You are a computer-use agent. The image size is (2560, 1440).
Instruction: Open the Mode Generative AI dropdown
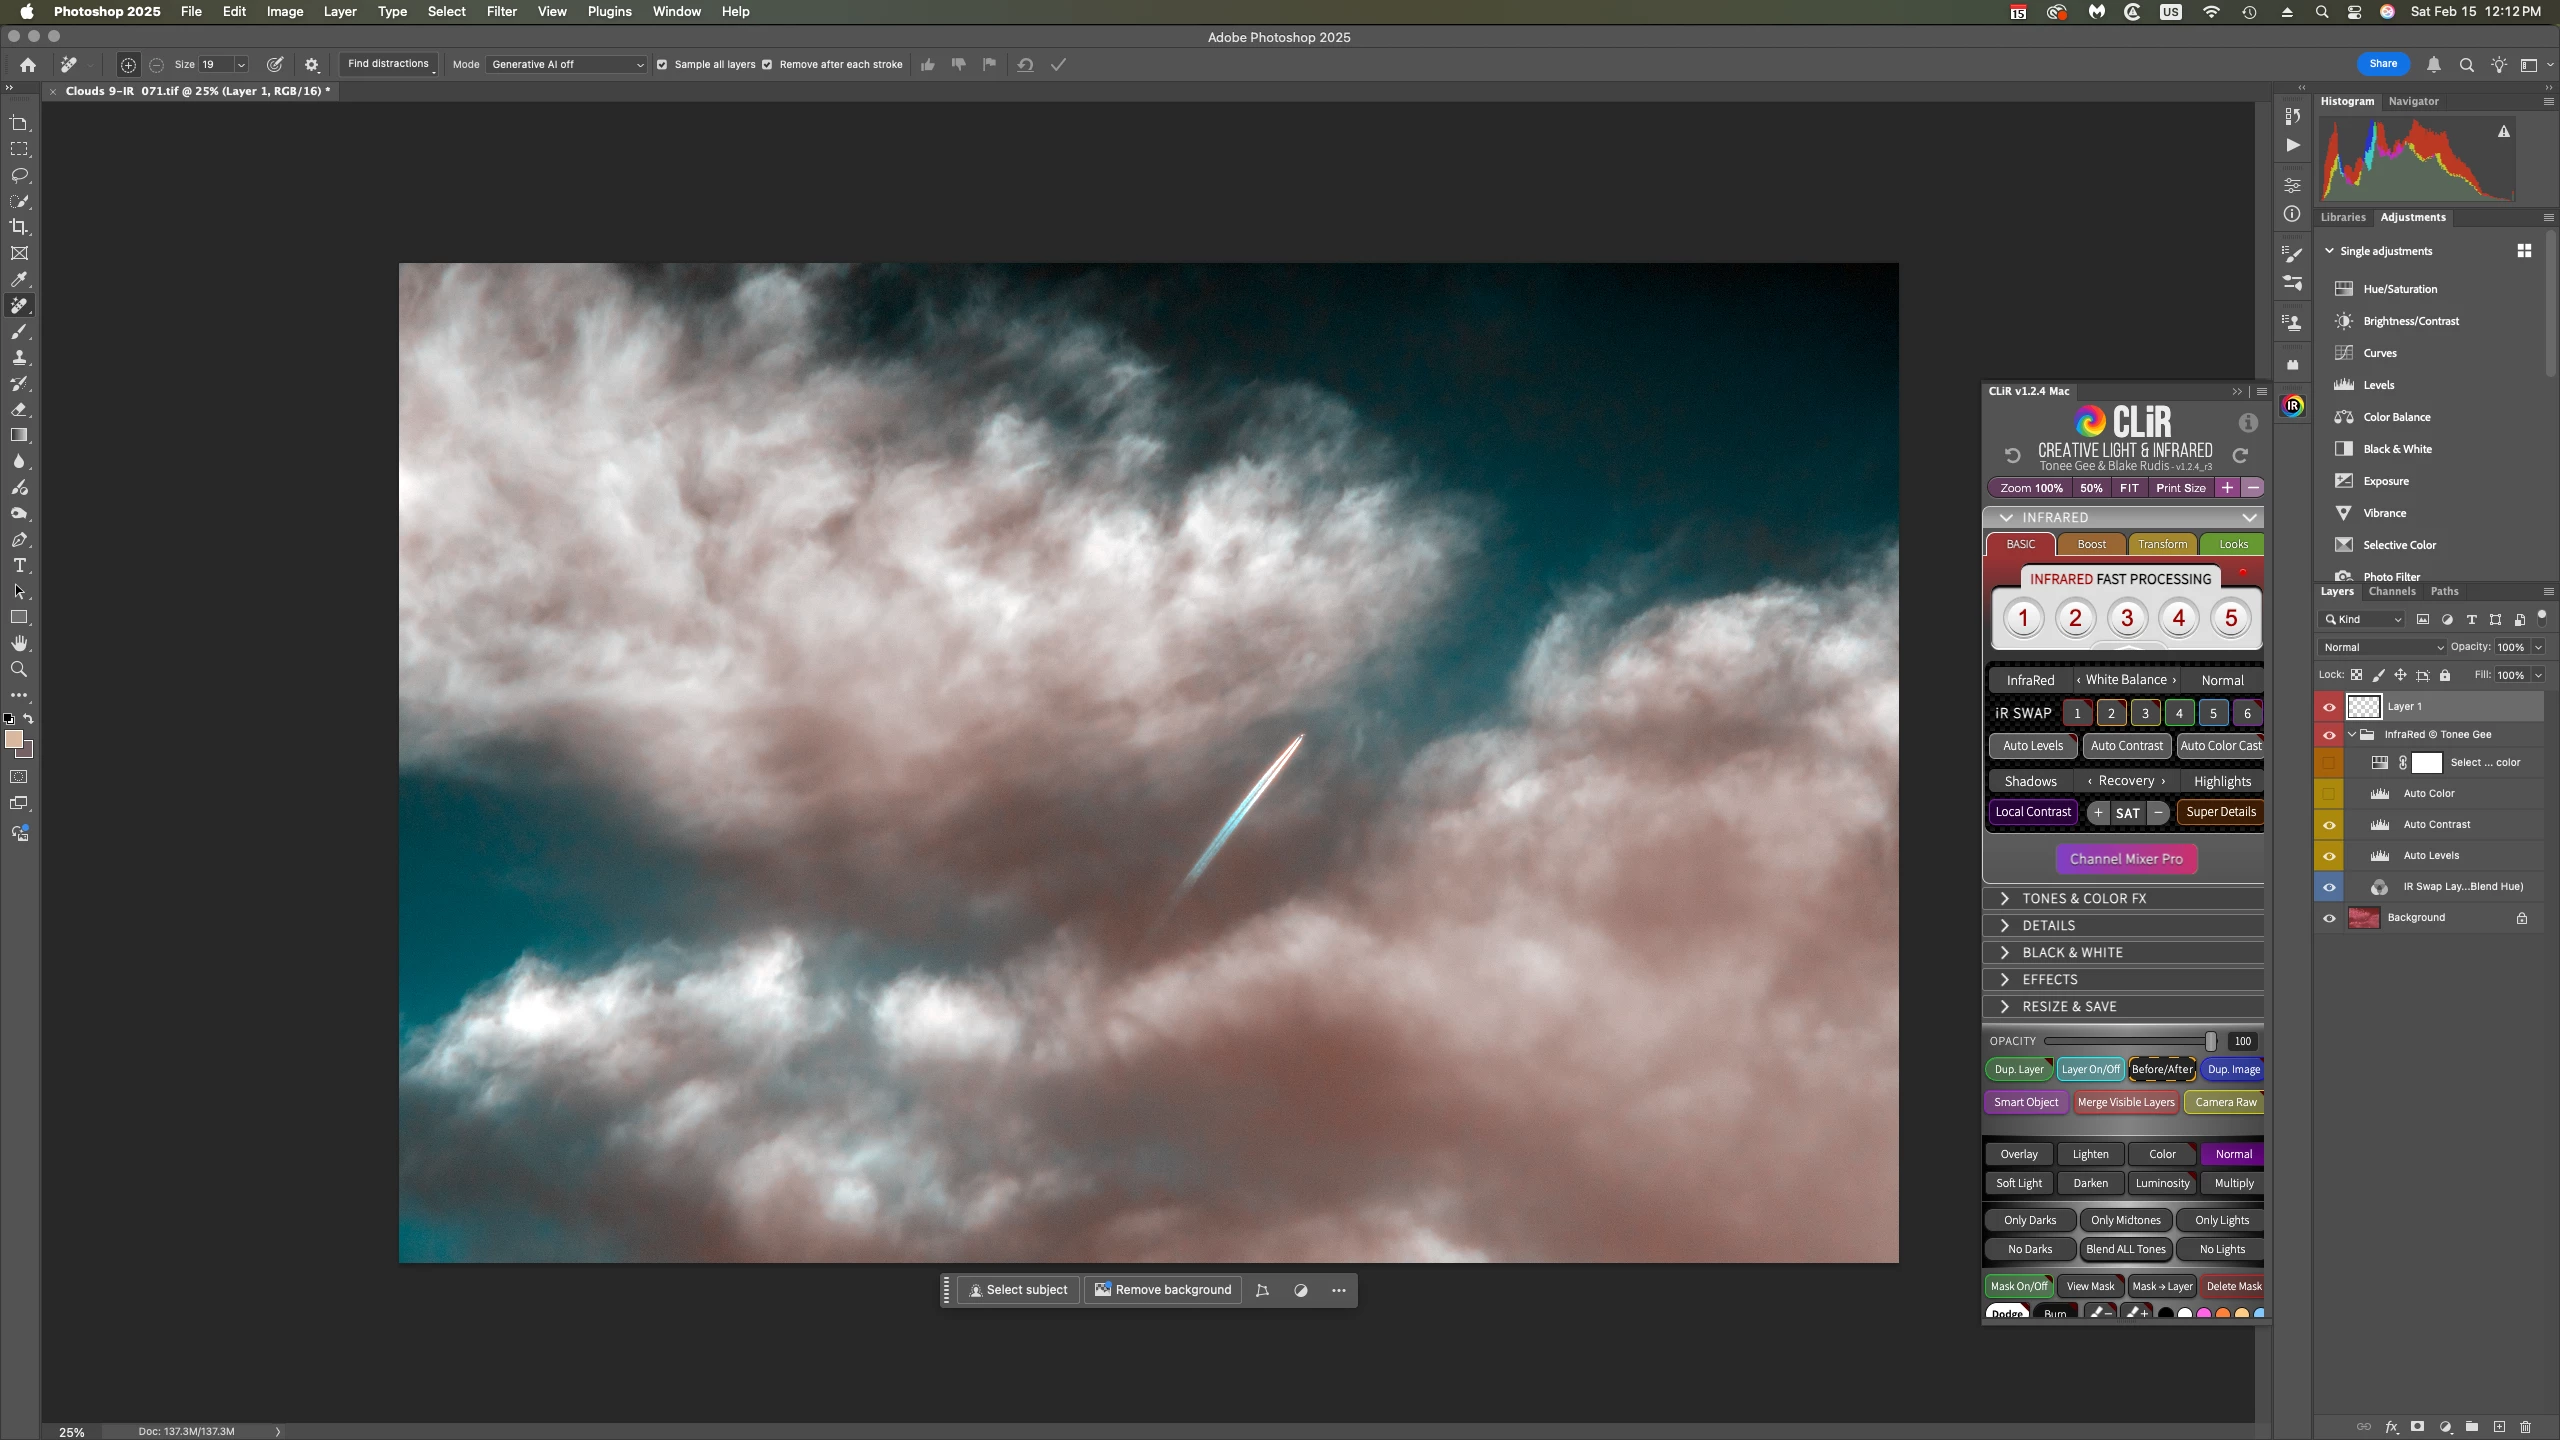[x=566, y=65]
